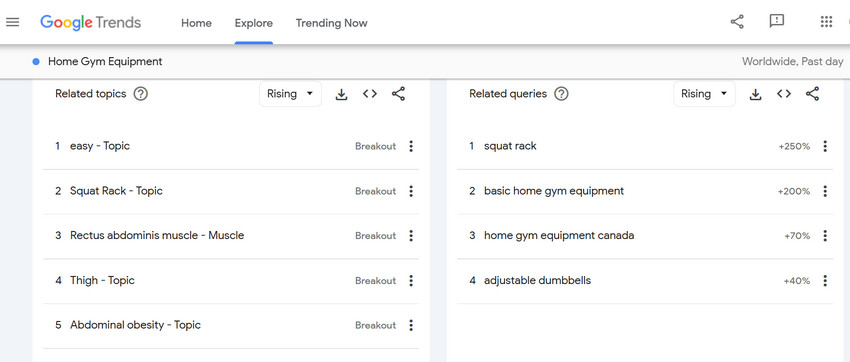The width and height of the screenshot is (850, 362).
Task: Open 'basic home gym equipment' query
Action: point(645,191)
